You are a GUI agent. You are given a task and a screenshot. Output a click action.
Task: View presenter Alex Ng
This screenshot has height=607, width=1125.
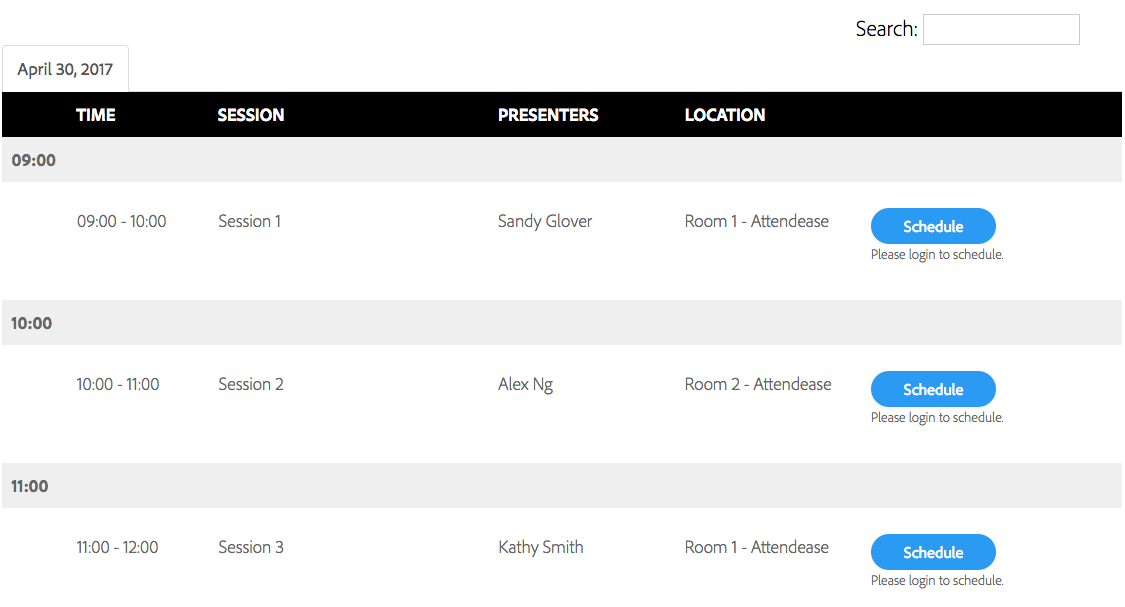pos(525,384)
